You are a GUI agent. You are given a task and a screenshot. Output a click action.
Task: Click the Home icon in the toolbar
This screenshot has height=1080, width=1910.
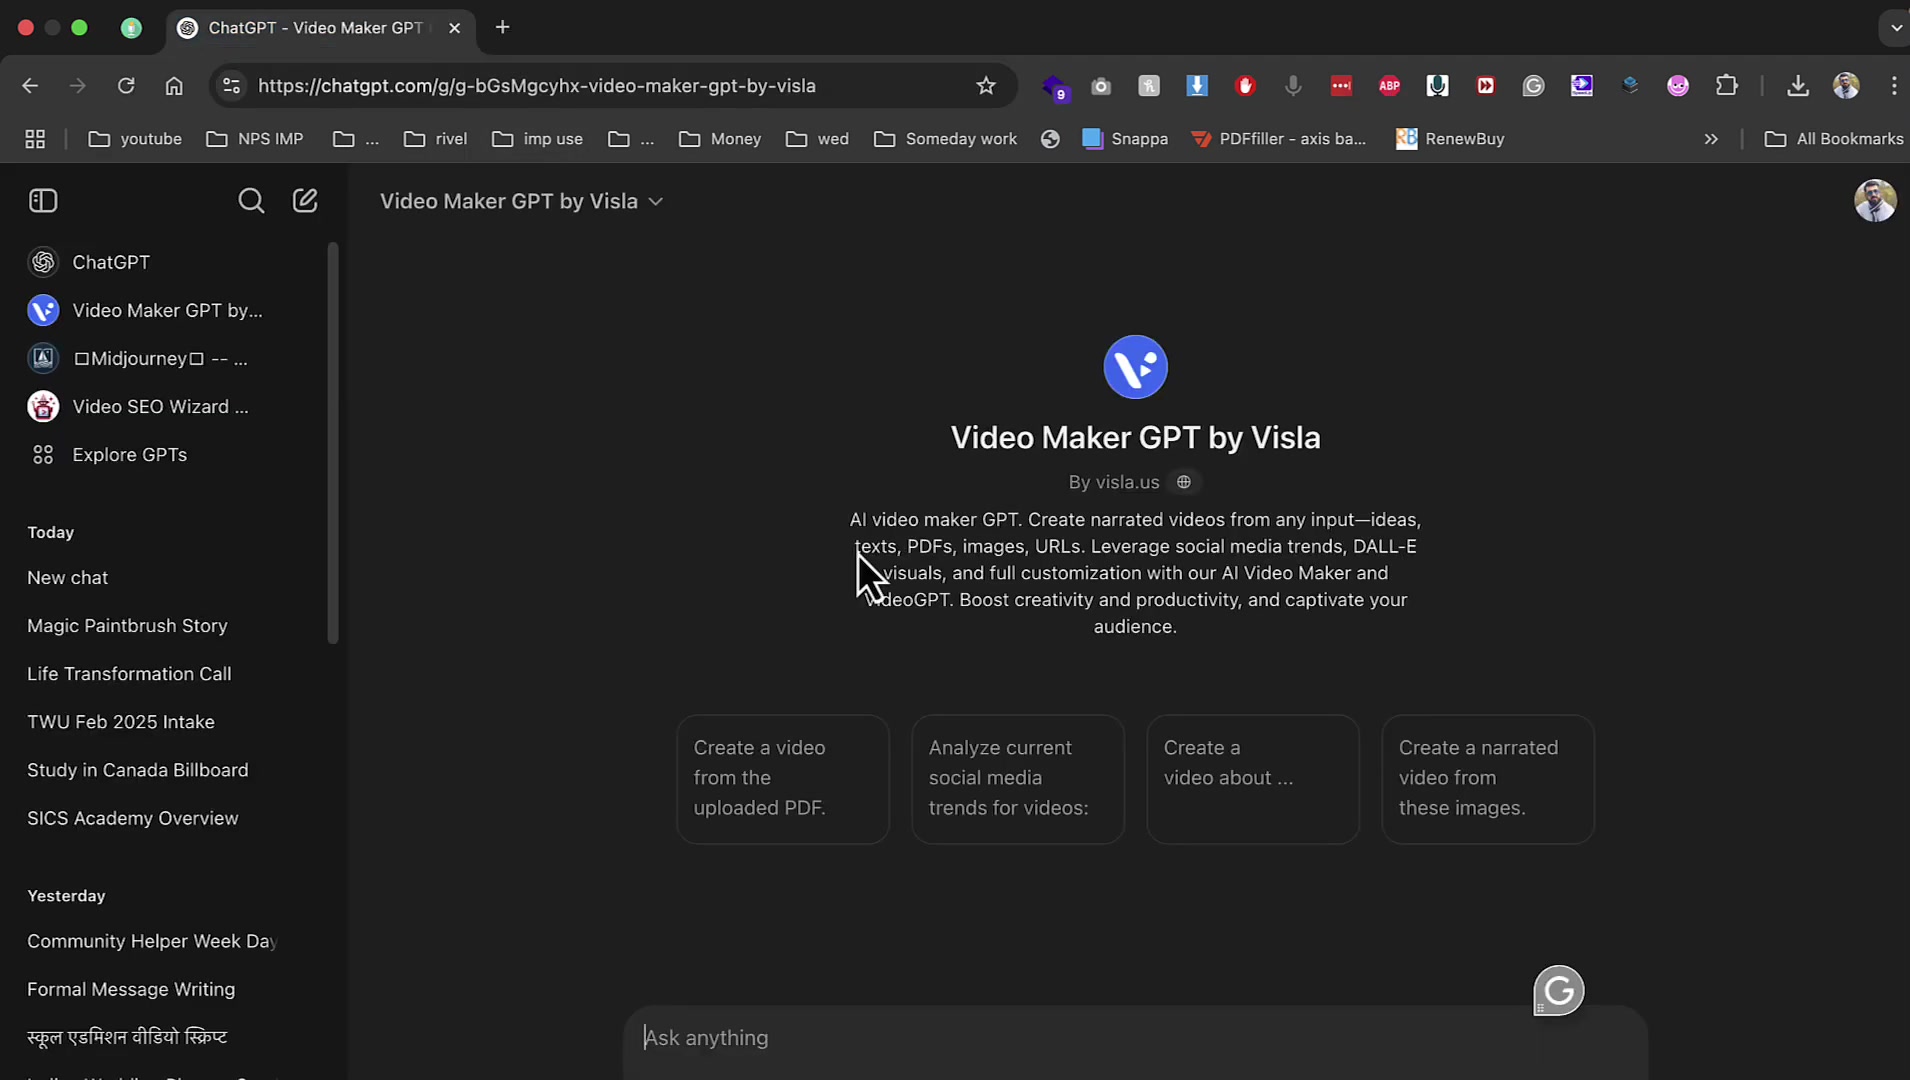(174, 86)
